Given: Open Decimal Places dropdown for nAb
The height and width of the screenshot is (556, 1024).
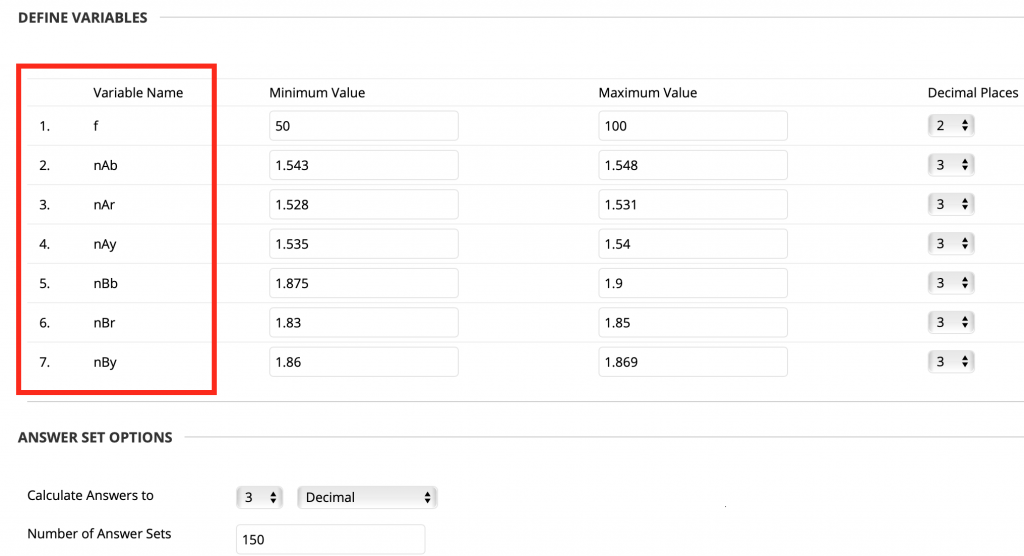Looking at the screenshot, I should pyautogui.click(x=951, y=165).
